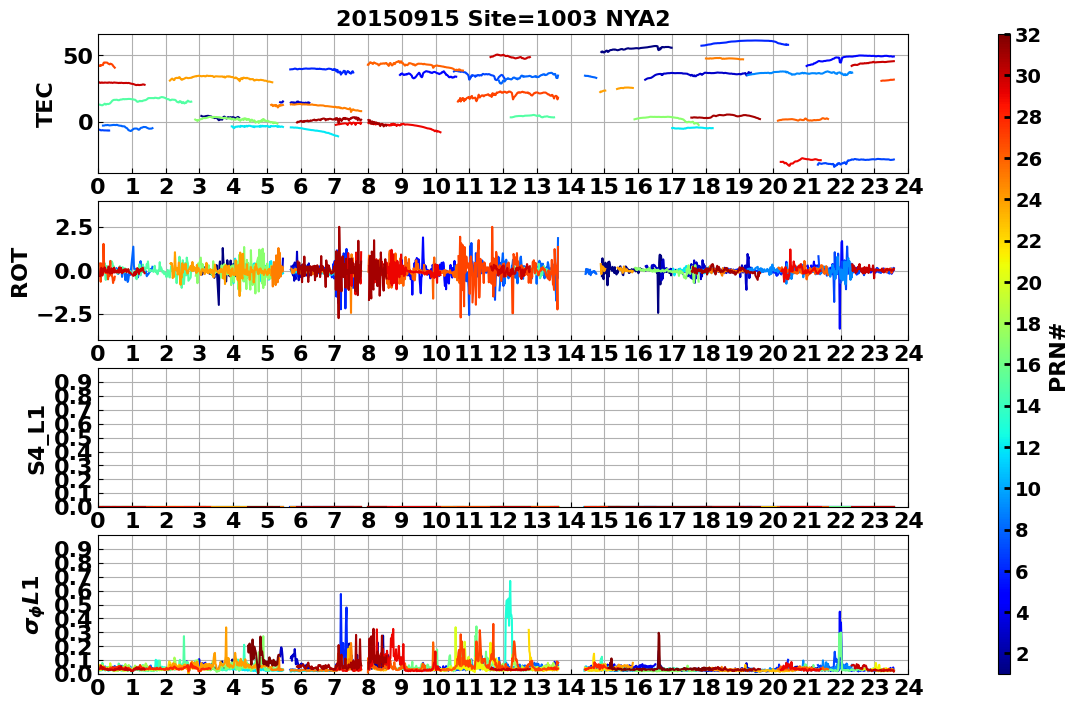
Task: Click the dark red sigma-phi spike near hour 16.5
Action: pyautogui.click(x=659, y=649)
